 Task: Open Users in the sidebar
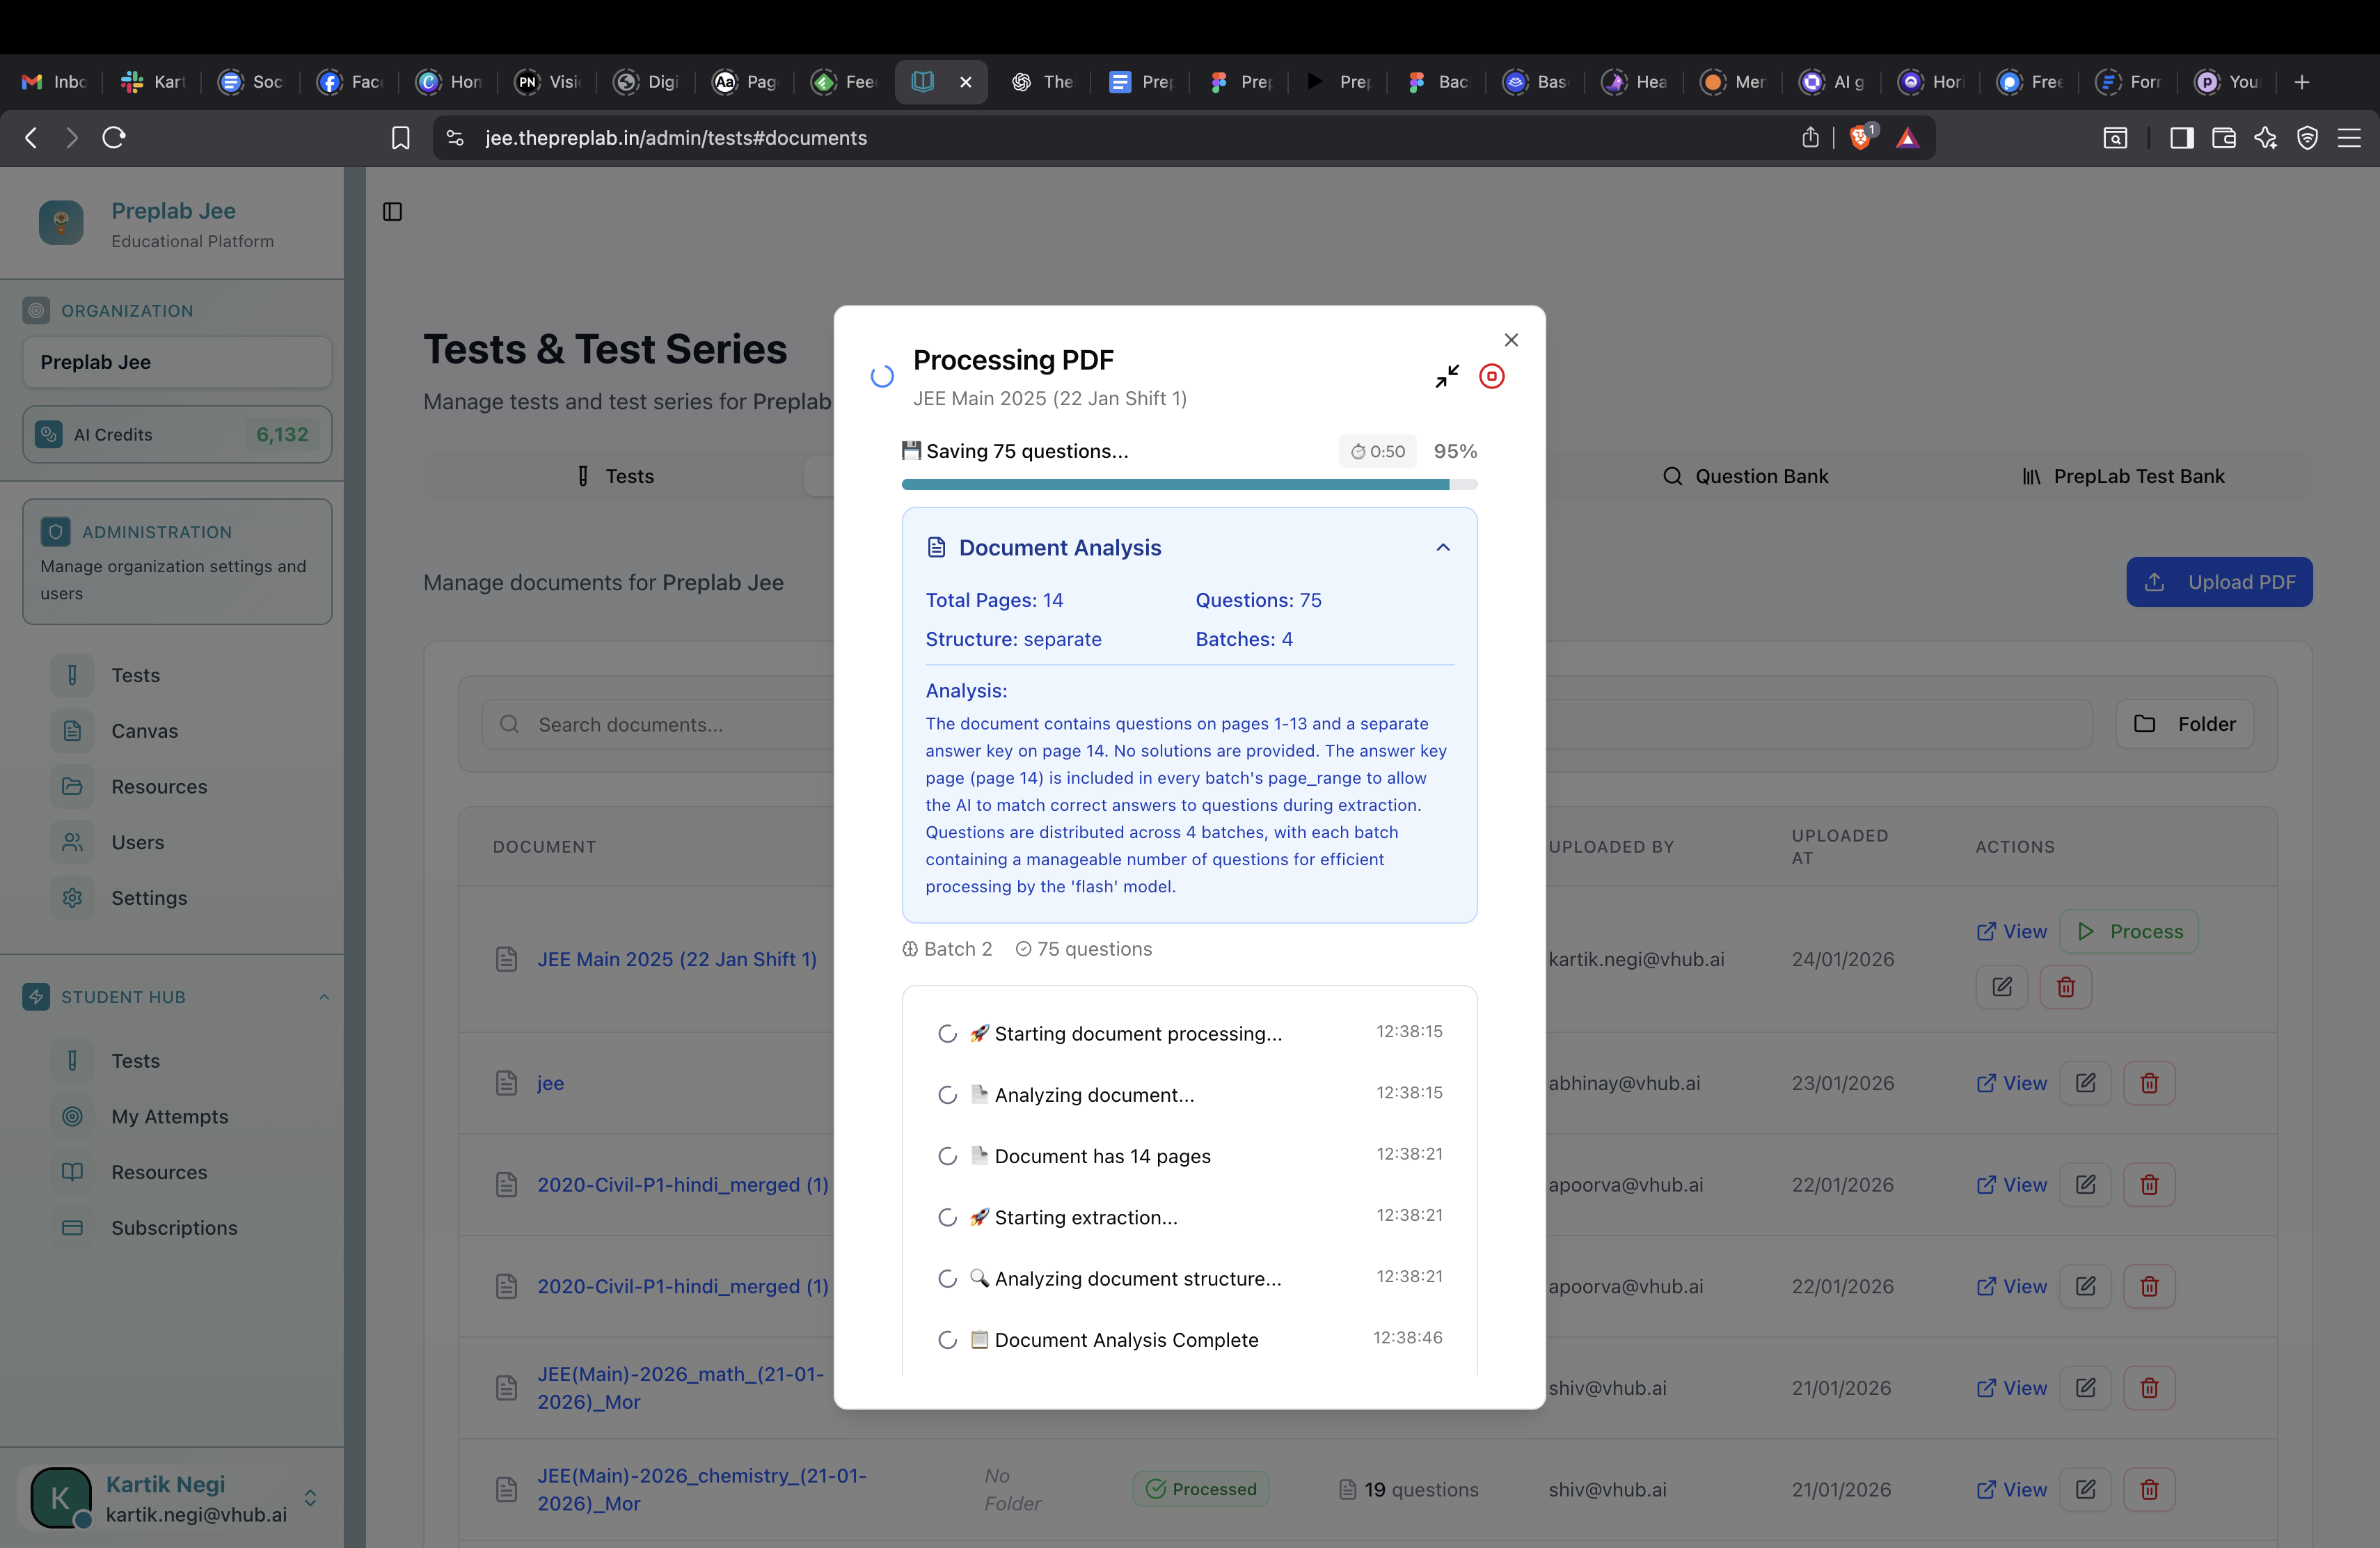click(177, 842)
